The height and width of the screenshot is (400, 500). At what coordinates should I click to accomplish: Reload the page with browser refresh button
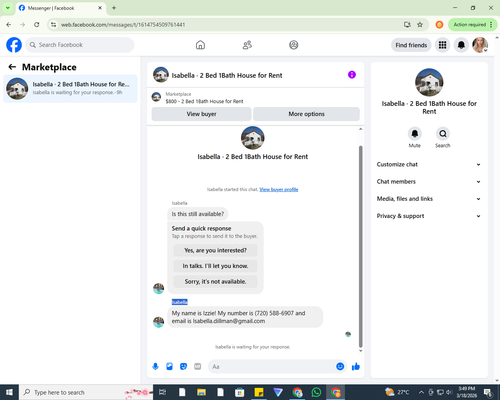tap(37, 25)
